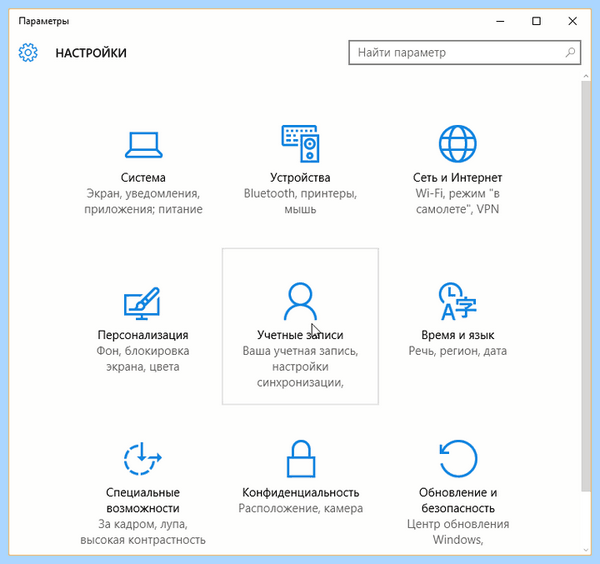The height and width of the screenshot is (564, 600).
Task: Click the 'Экран, уведомления, приложения; питание' description
Action: coord(143,201)
